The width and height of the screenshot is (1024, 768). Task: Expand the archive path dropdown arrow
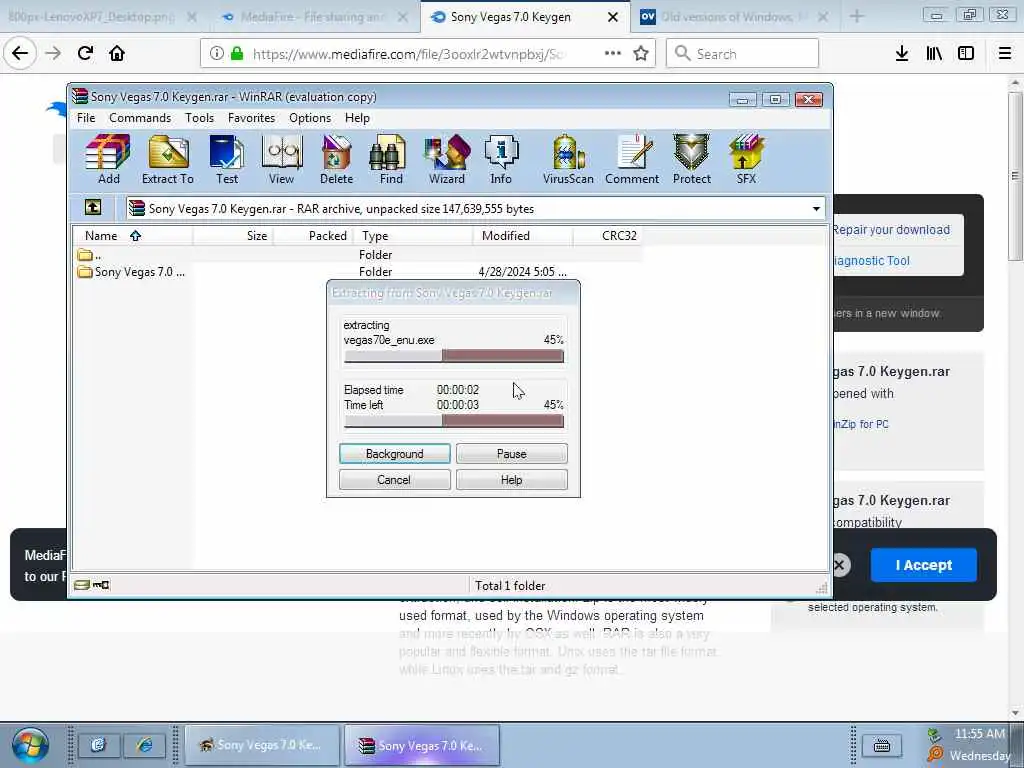coord(816,209)
